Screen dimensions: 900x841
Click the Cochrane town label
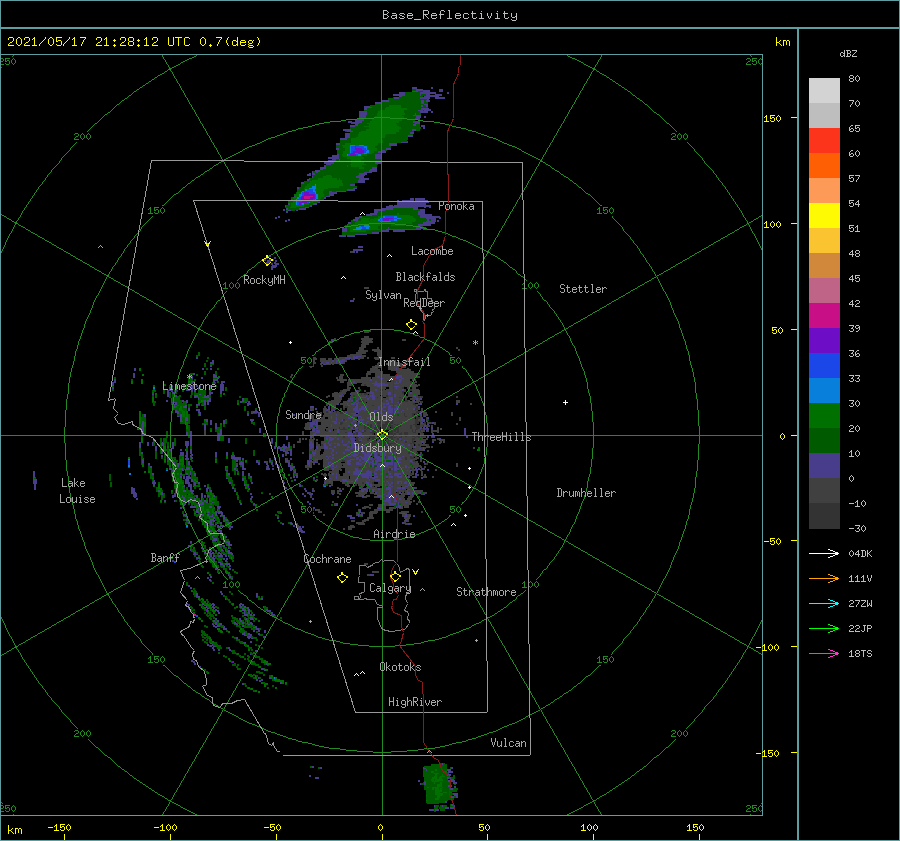pos(327,559)
